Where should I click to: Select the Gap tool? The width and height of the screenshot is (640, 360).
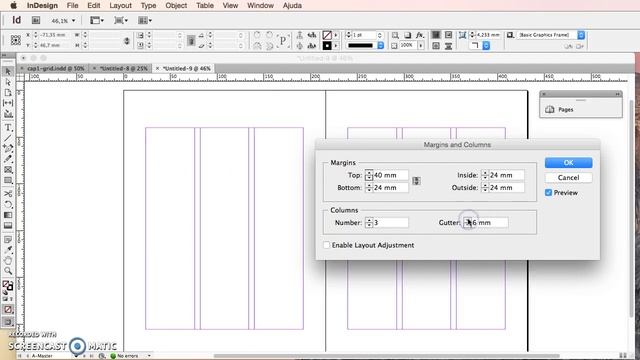tap(8, 103)
